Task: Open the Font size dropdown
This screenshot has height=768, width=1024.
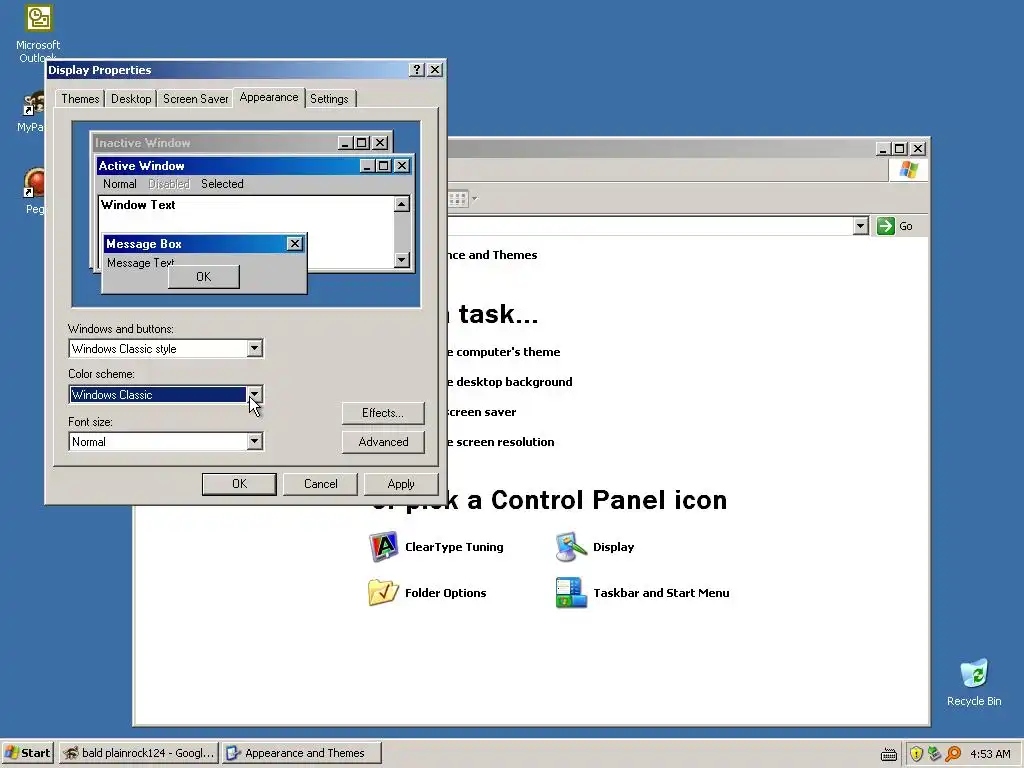Action: pos(255,441)
